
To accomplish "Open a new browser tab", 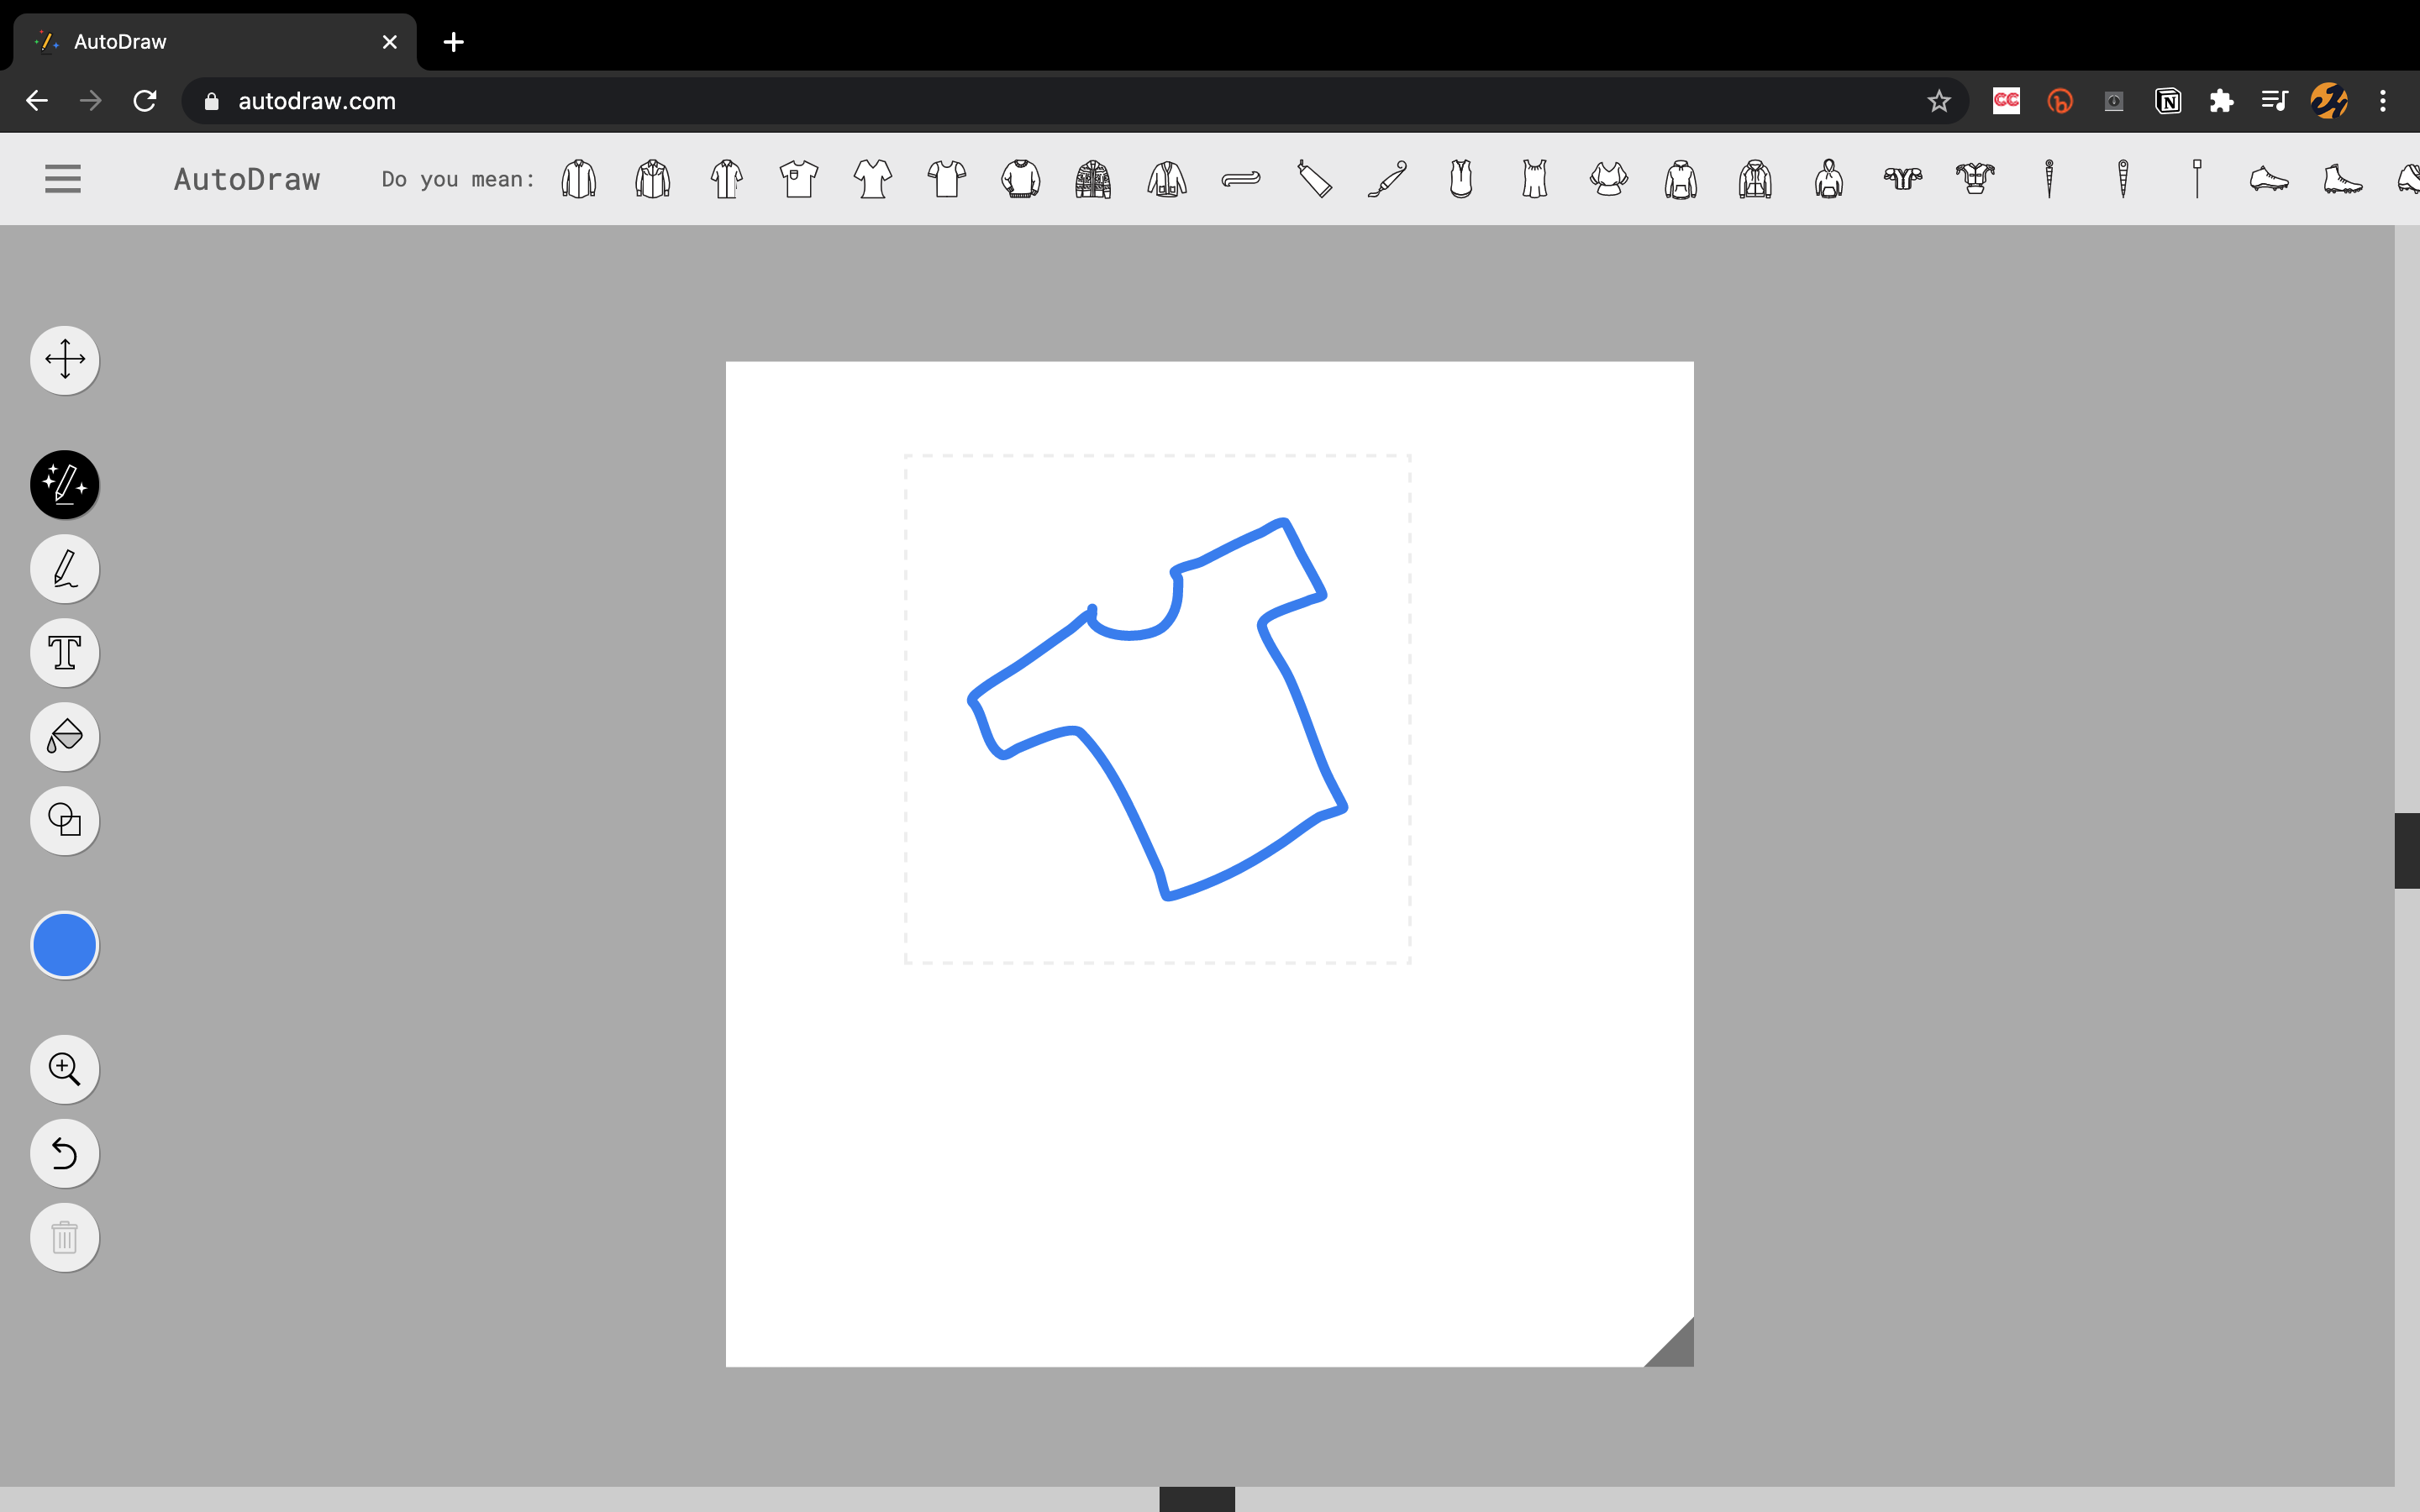I will pos(453,42).
